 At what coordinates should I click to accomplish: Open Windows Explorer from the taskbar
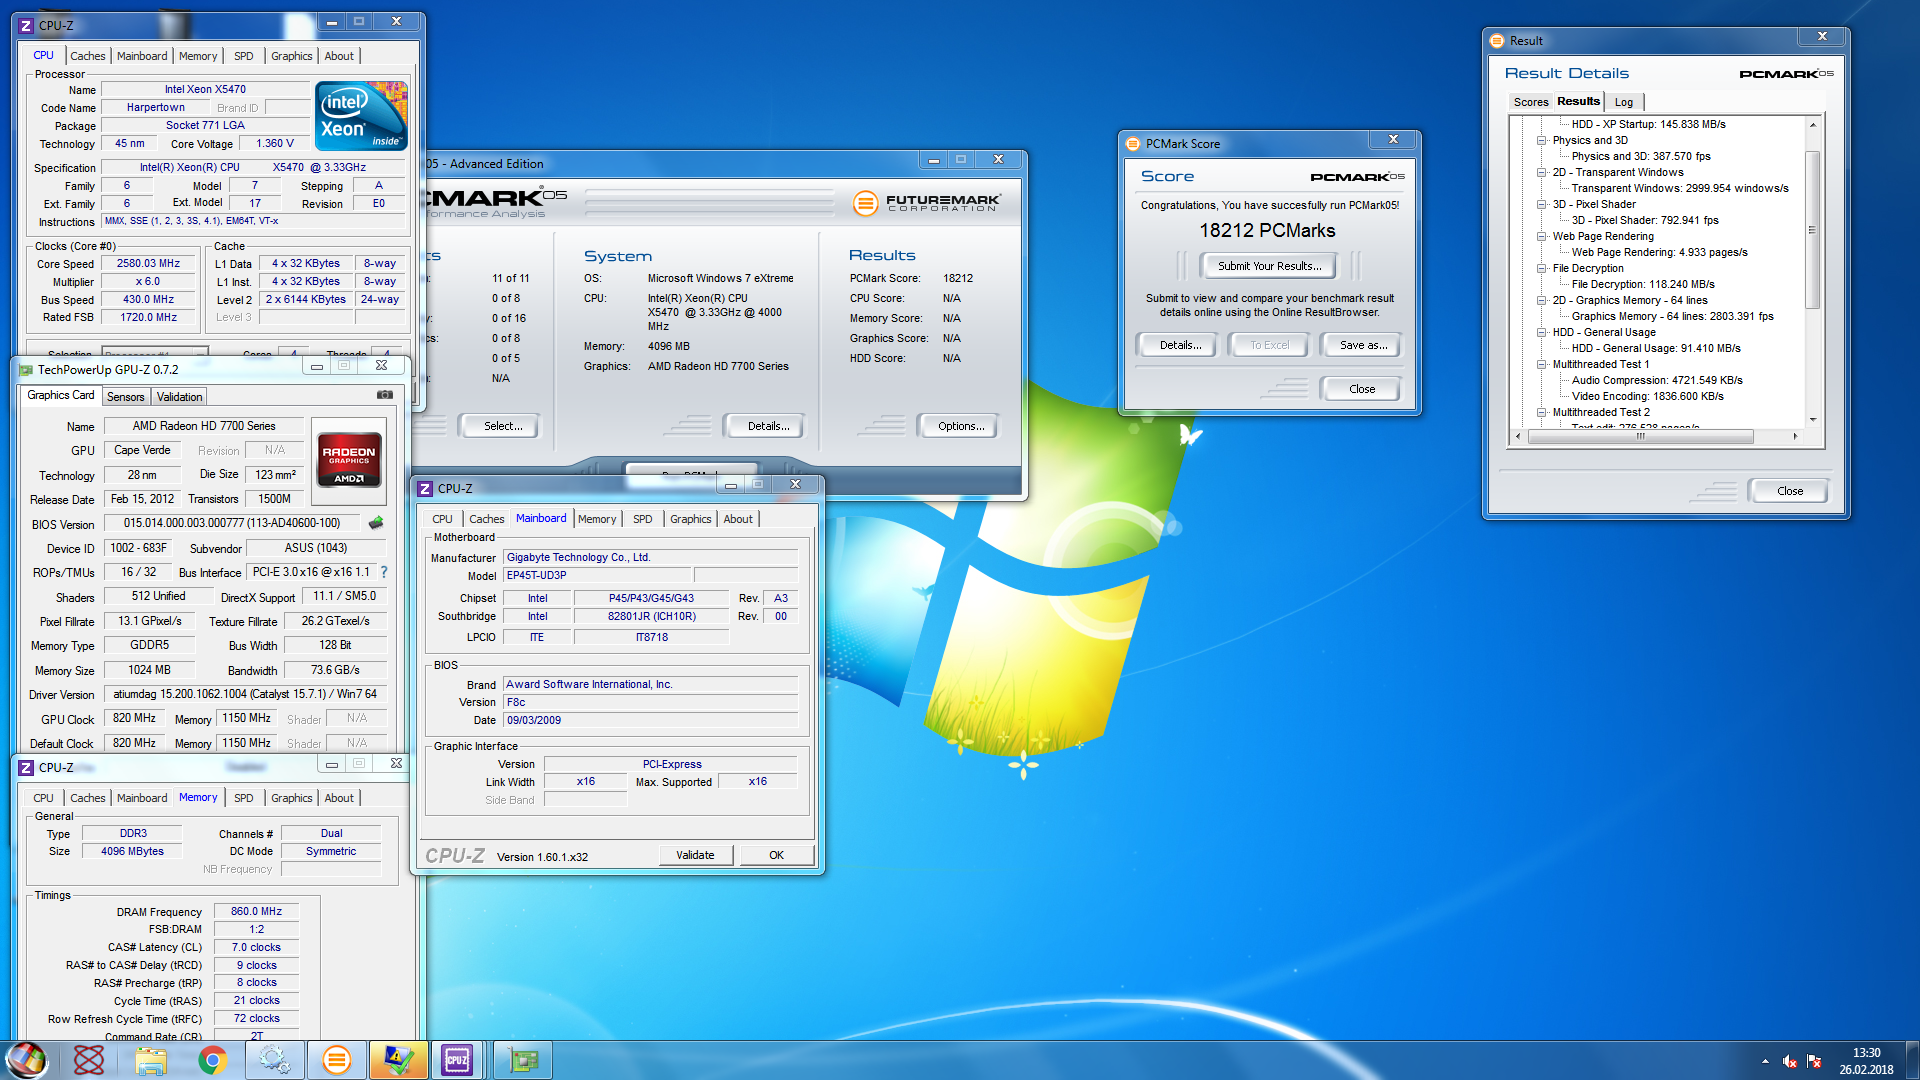coord(151,1060)
